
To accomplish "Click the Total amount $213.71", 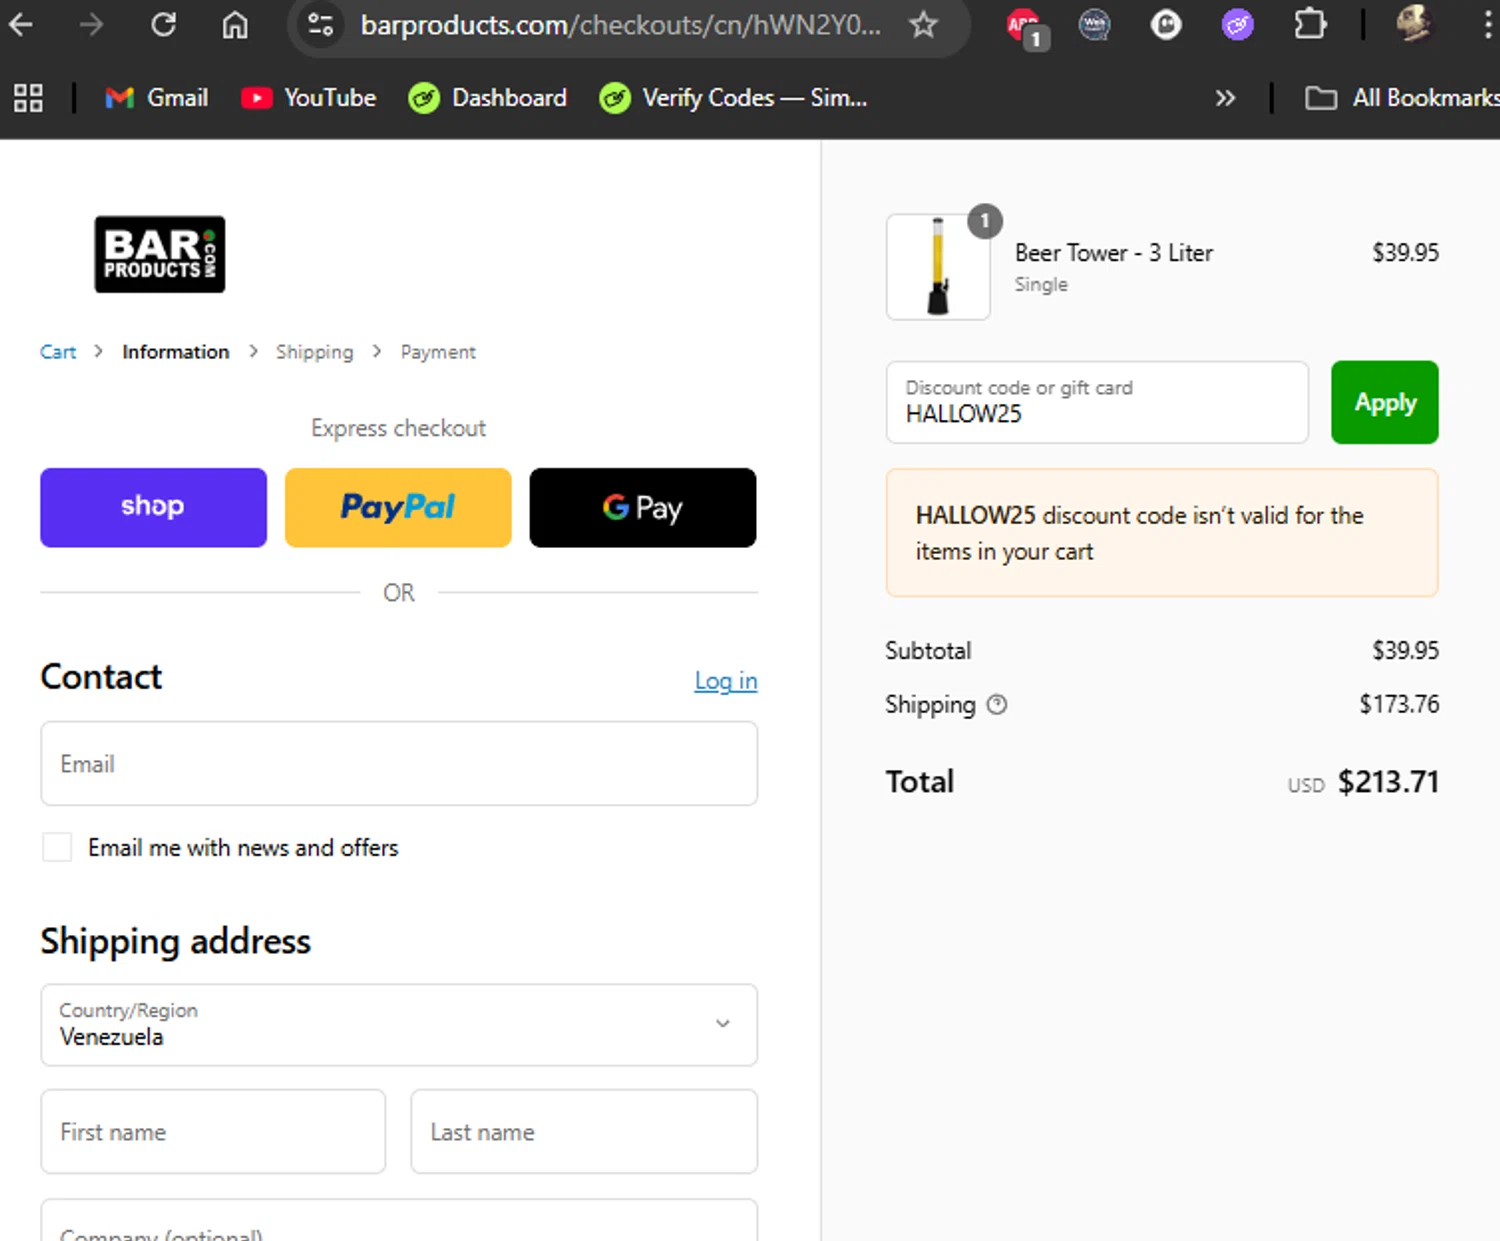I will coord(1388,782).
